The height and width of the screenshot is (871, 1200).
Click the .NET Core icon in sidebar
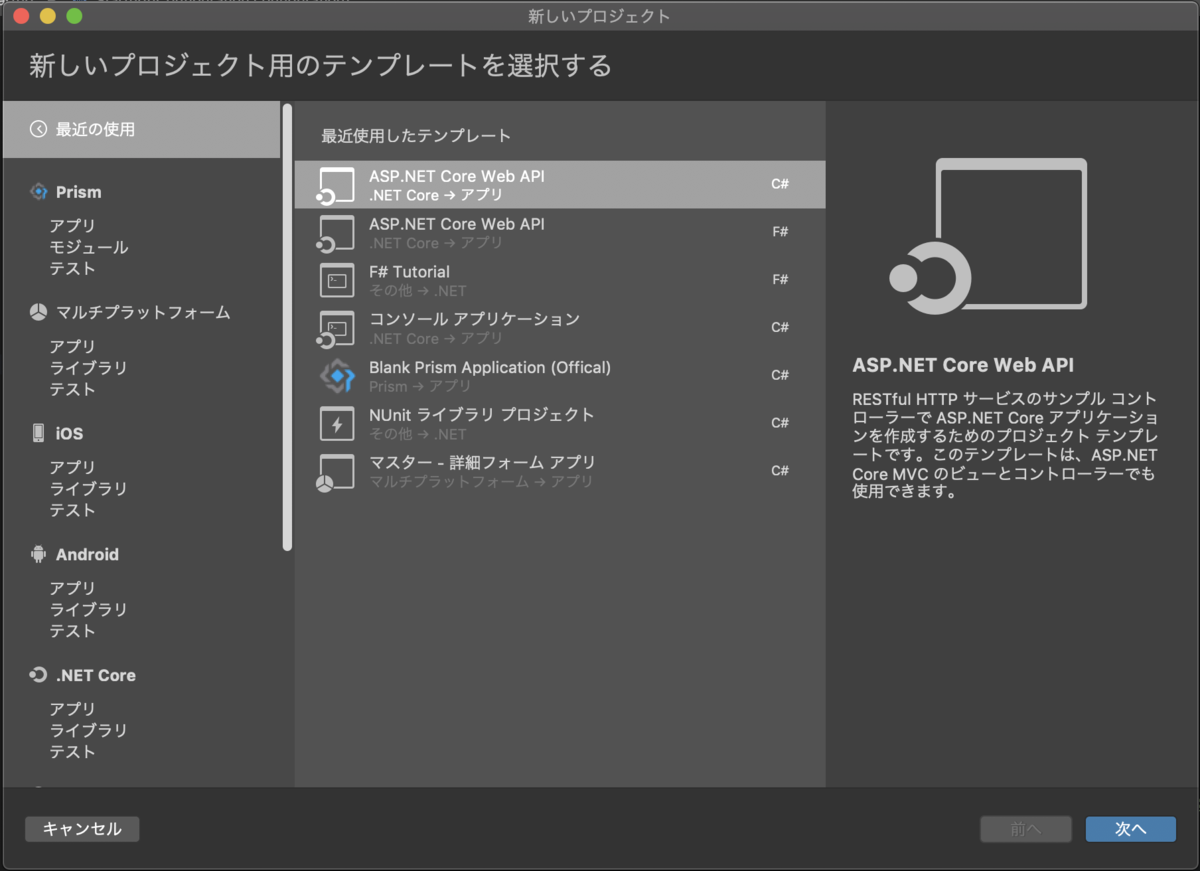coord(38,675)
